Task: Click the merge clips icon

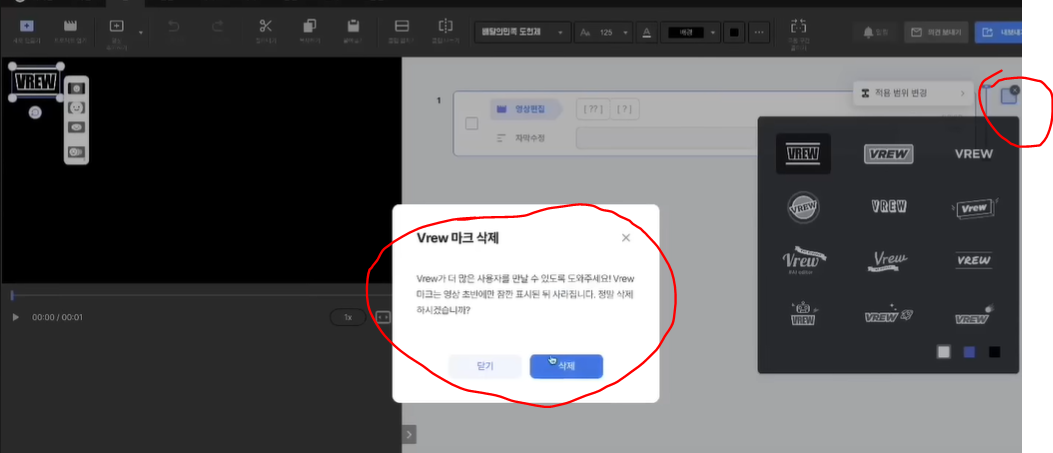Action: pos(402,26)
